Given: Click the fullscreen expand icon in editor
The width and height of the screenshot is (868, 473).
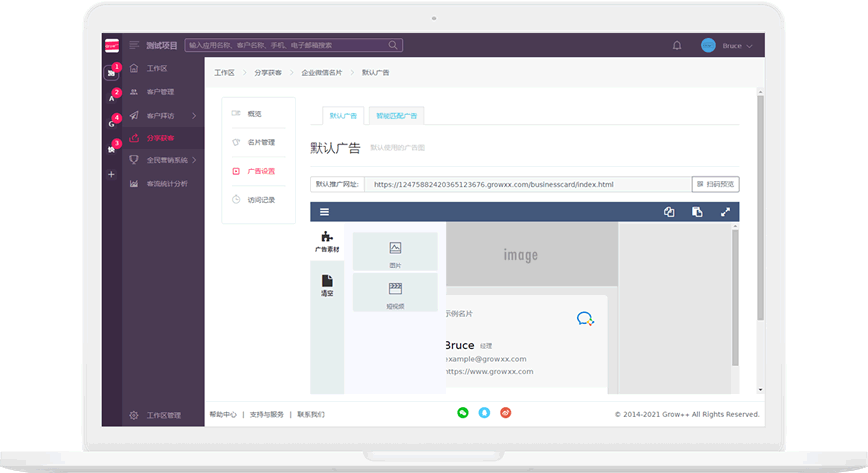Looking at the screenshot, I should pyautogui.click(x=725, y=212).
